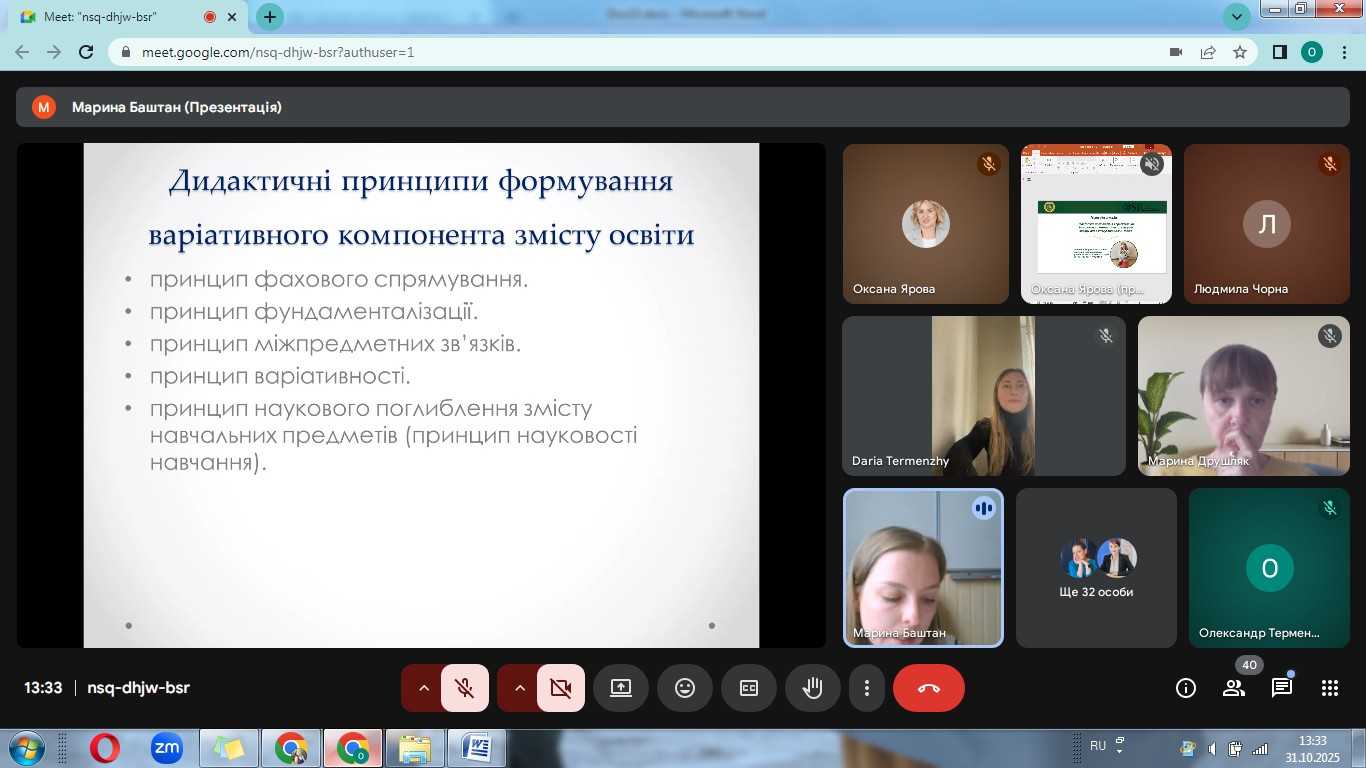1366x768 pixels.
Task: Open a new browser tab
Action: click(269, 17)
